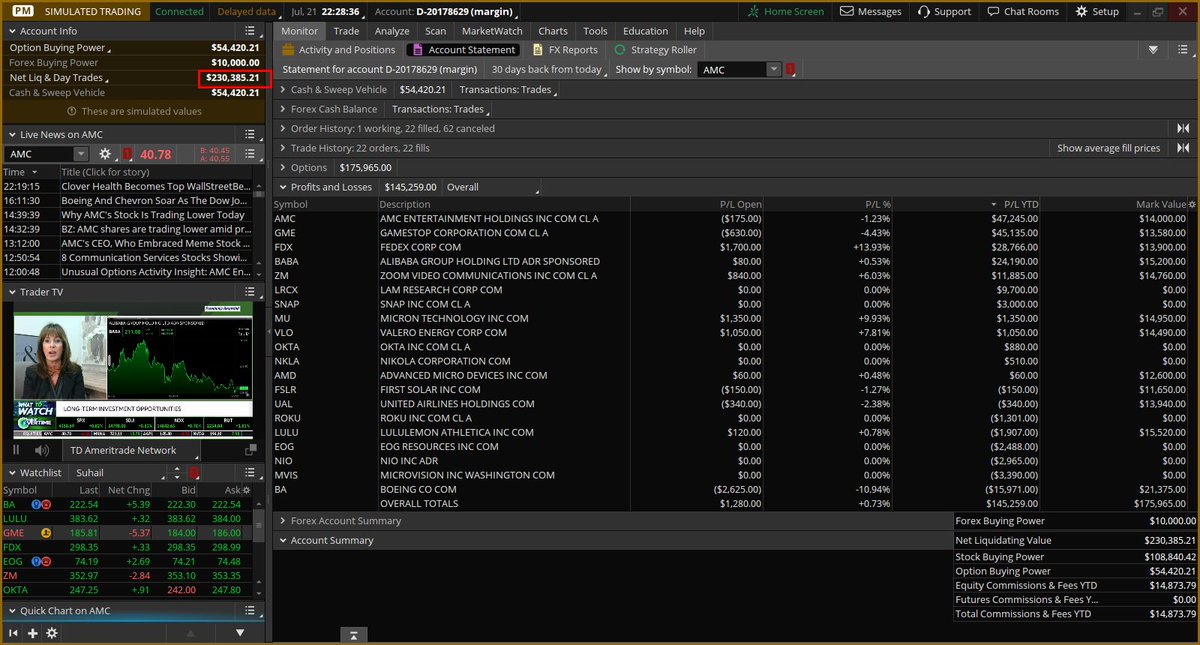Toggle Show average fill prices
This screenshot has width=1200, height=645.
[x=1108, y=148]
